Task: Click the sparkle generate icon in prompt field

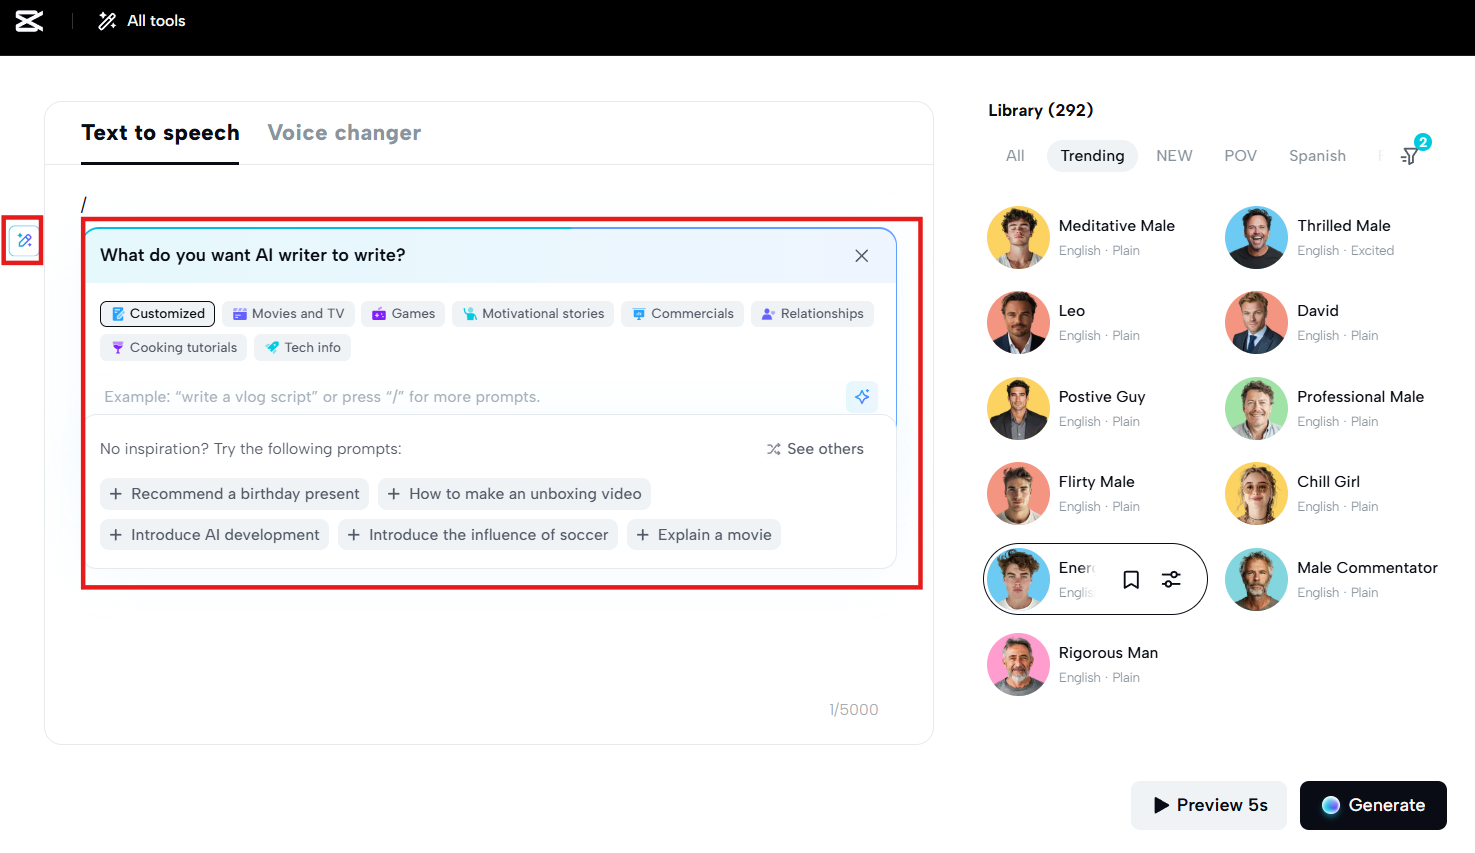Action: tap(862, 397)
